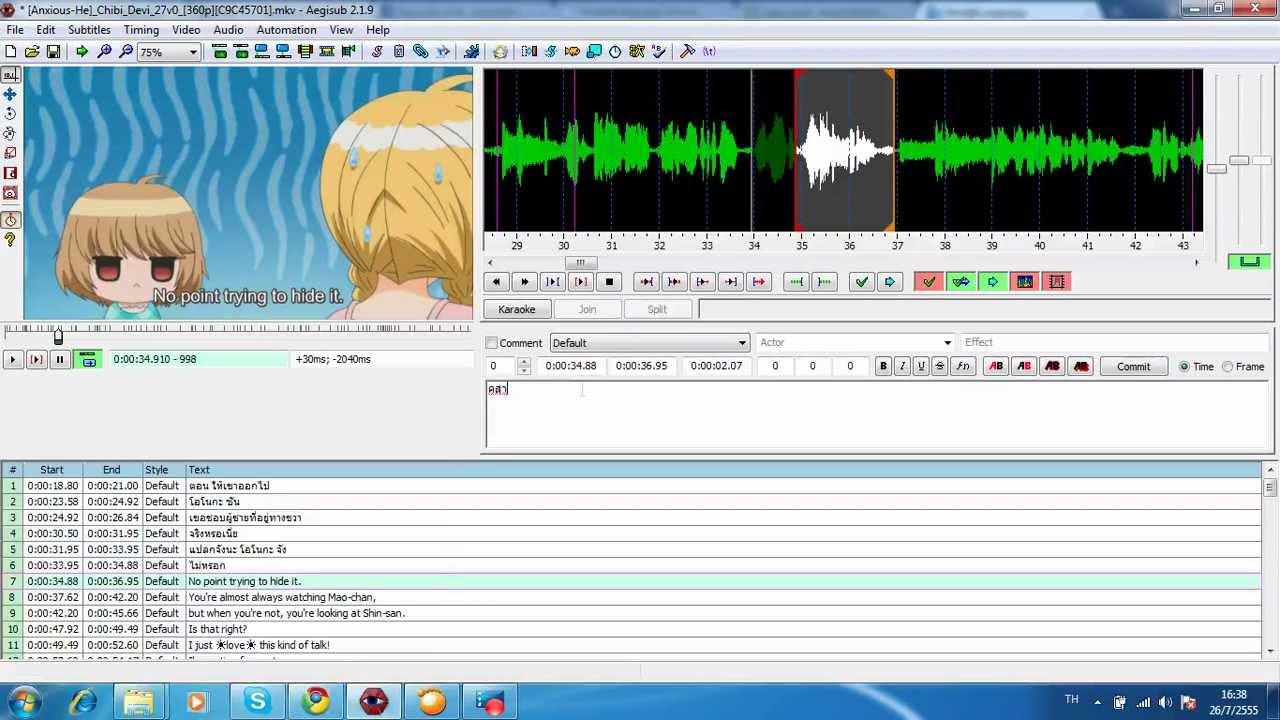Click the Karaoke button
1280x720 pixels.
[517, 310]
